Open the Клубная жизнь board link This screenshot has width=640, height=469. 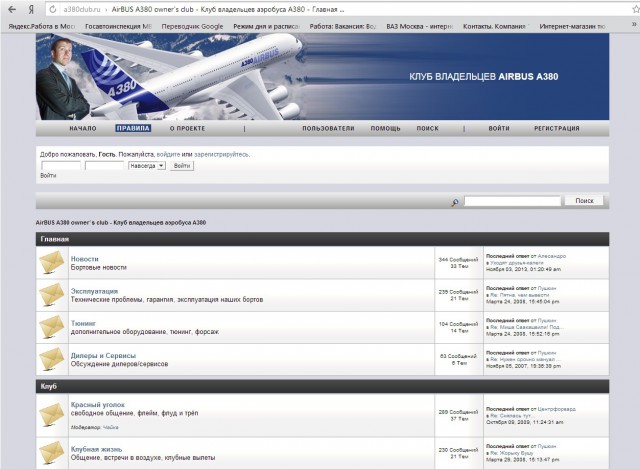point(96,449)
